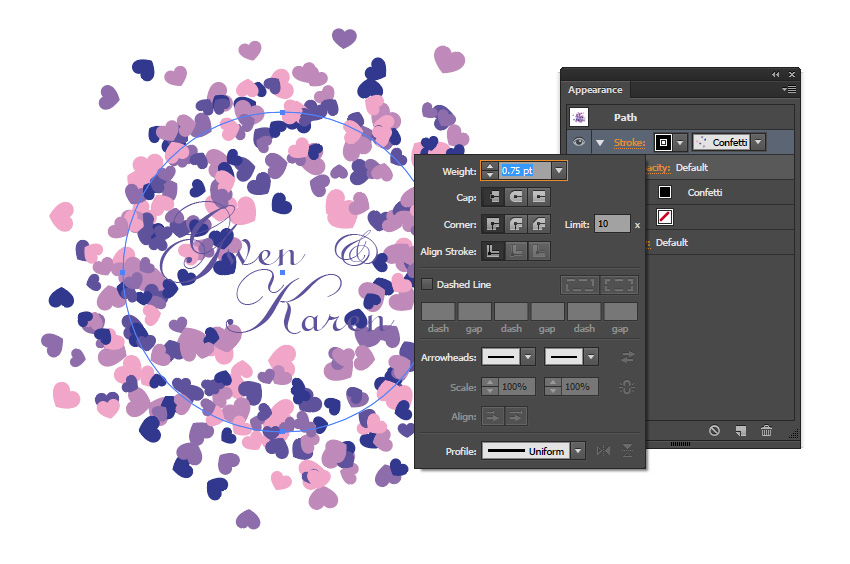Click the red slash None fill swatch
Image resolution: width=850 pixels, height=564 pixels.
click(x=665, y=217)
